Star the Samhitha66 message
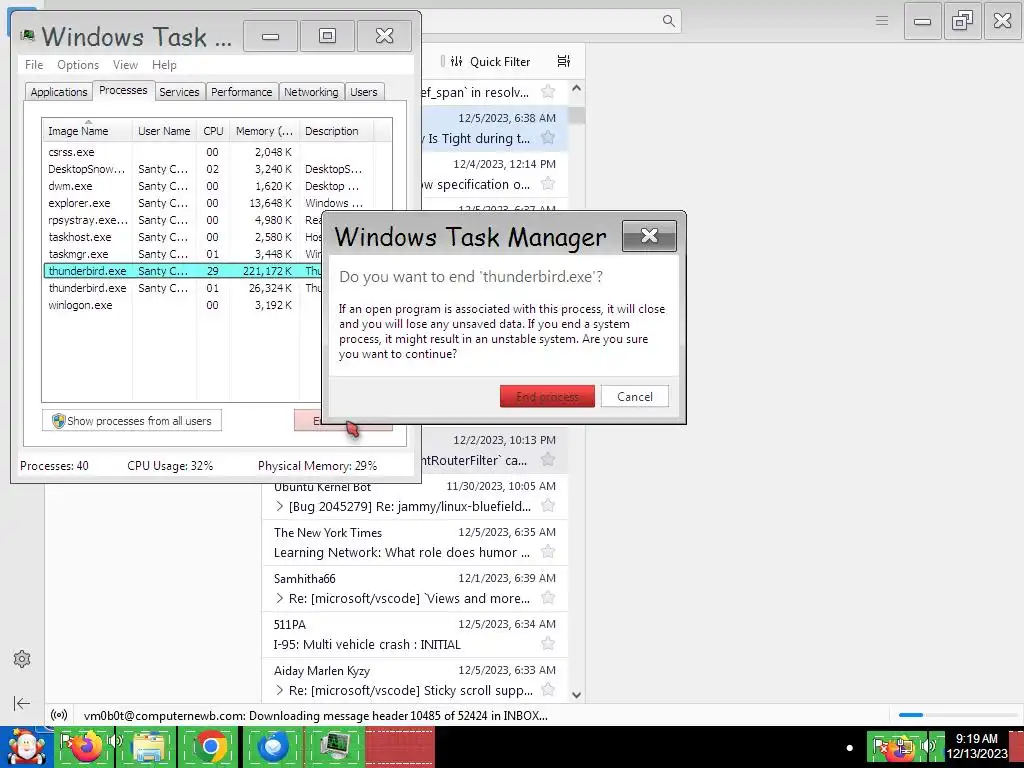 (548, 598)
